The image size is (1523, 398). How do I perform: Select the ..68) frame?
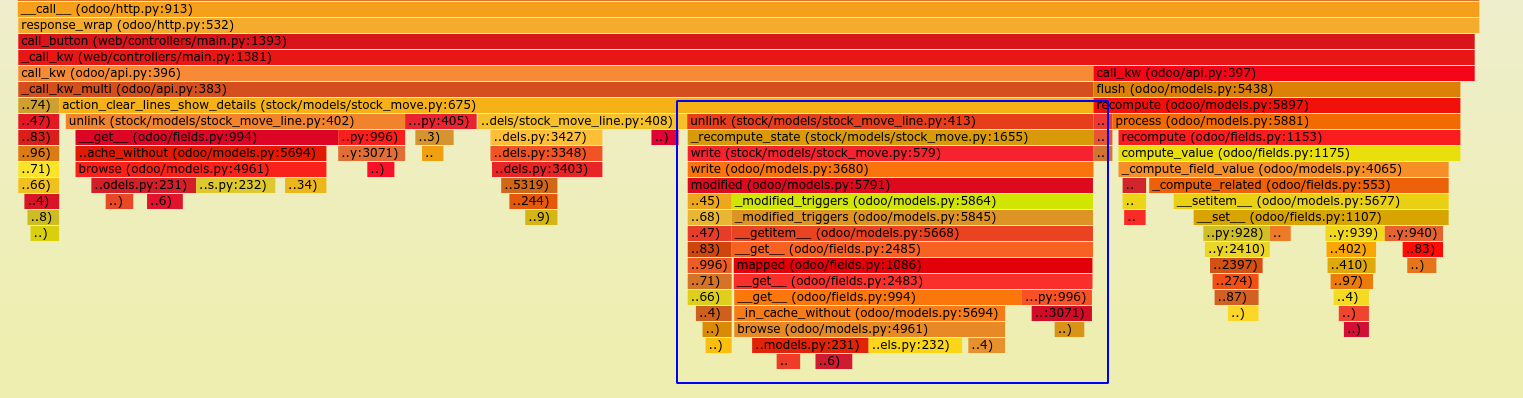pyautogui.click(x=709, y=217)
